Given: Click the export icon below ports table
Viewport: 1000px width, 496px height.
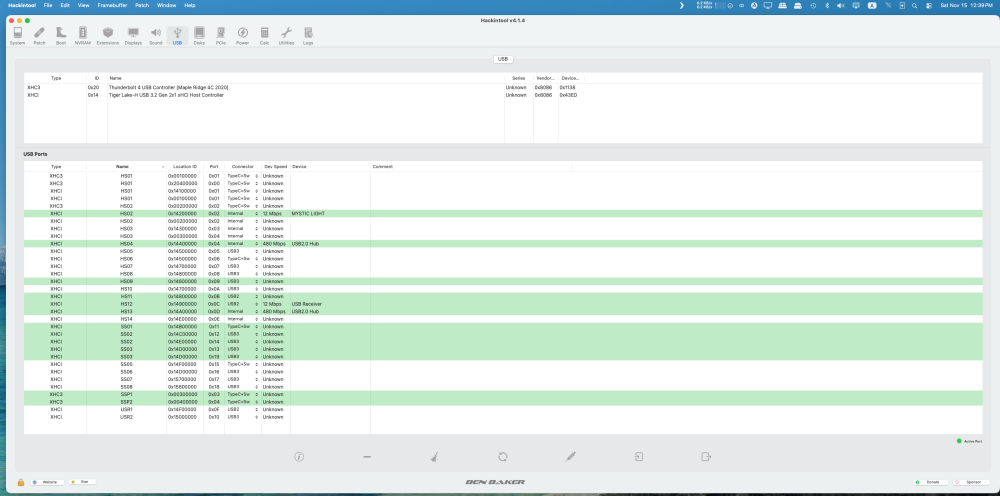Looking at the screenshot, I should coord(706,456).
